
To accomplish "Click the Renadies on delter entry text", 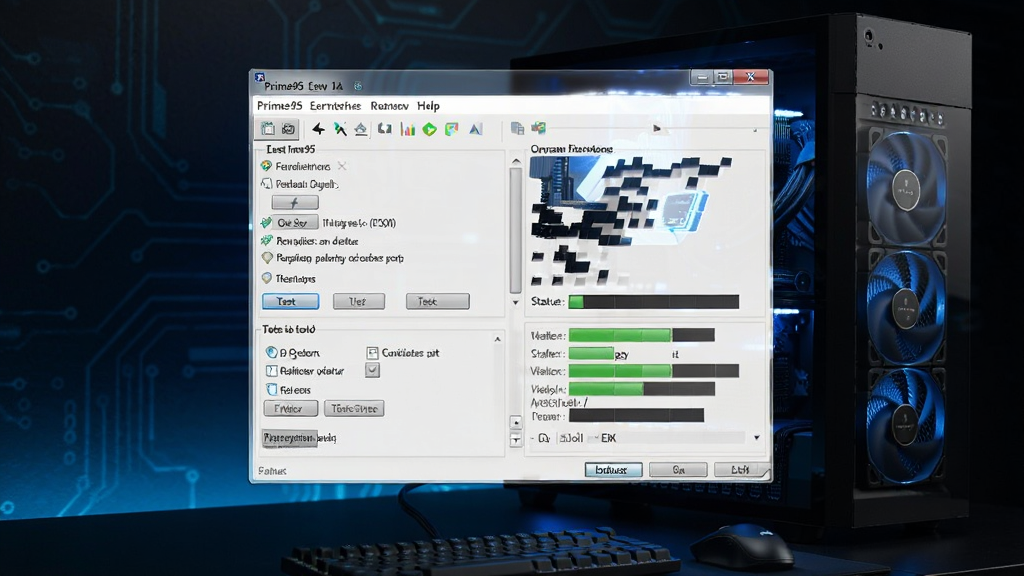I will (317, 241).
